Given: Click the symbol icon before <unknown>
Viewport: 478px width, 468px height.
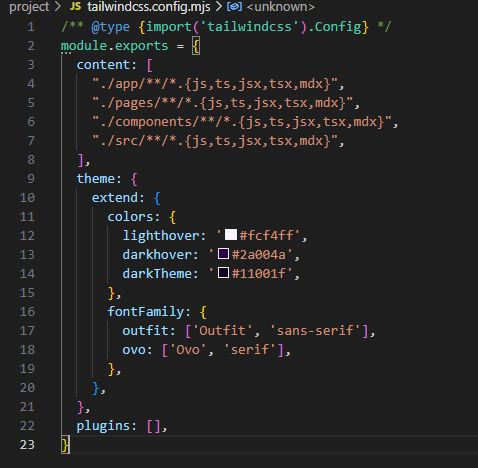Looking at the screenshot, I should coord(234,6).
